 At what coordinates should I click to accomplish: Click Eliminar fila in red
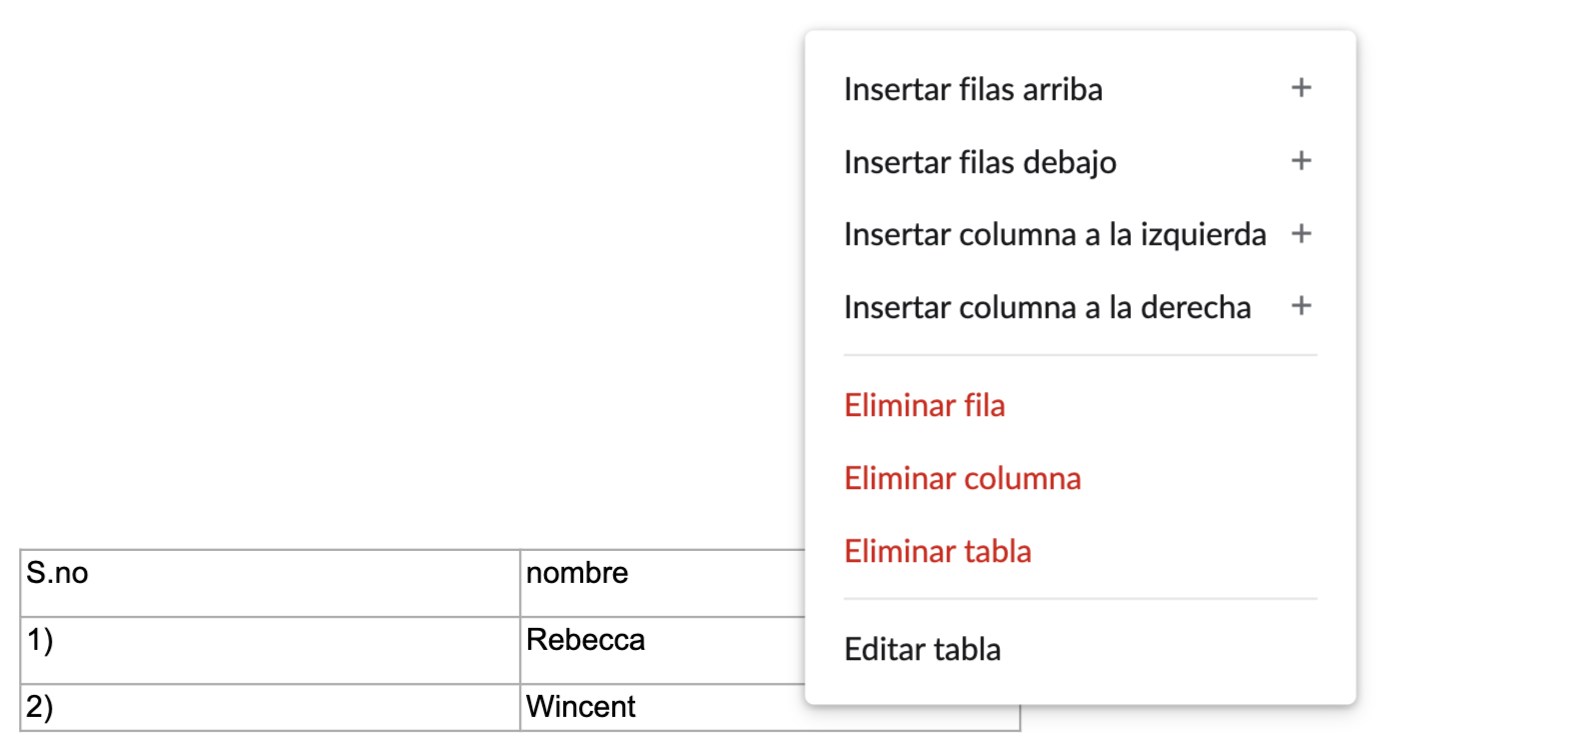(924, 405)
